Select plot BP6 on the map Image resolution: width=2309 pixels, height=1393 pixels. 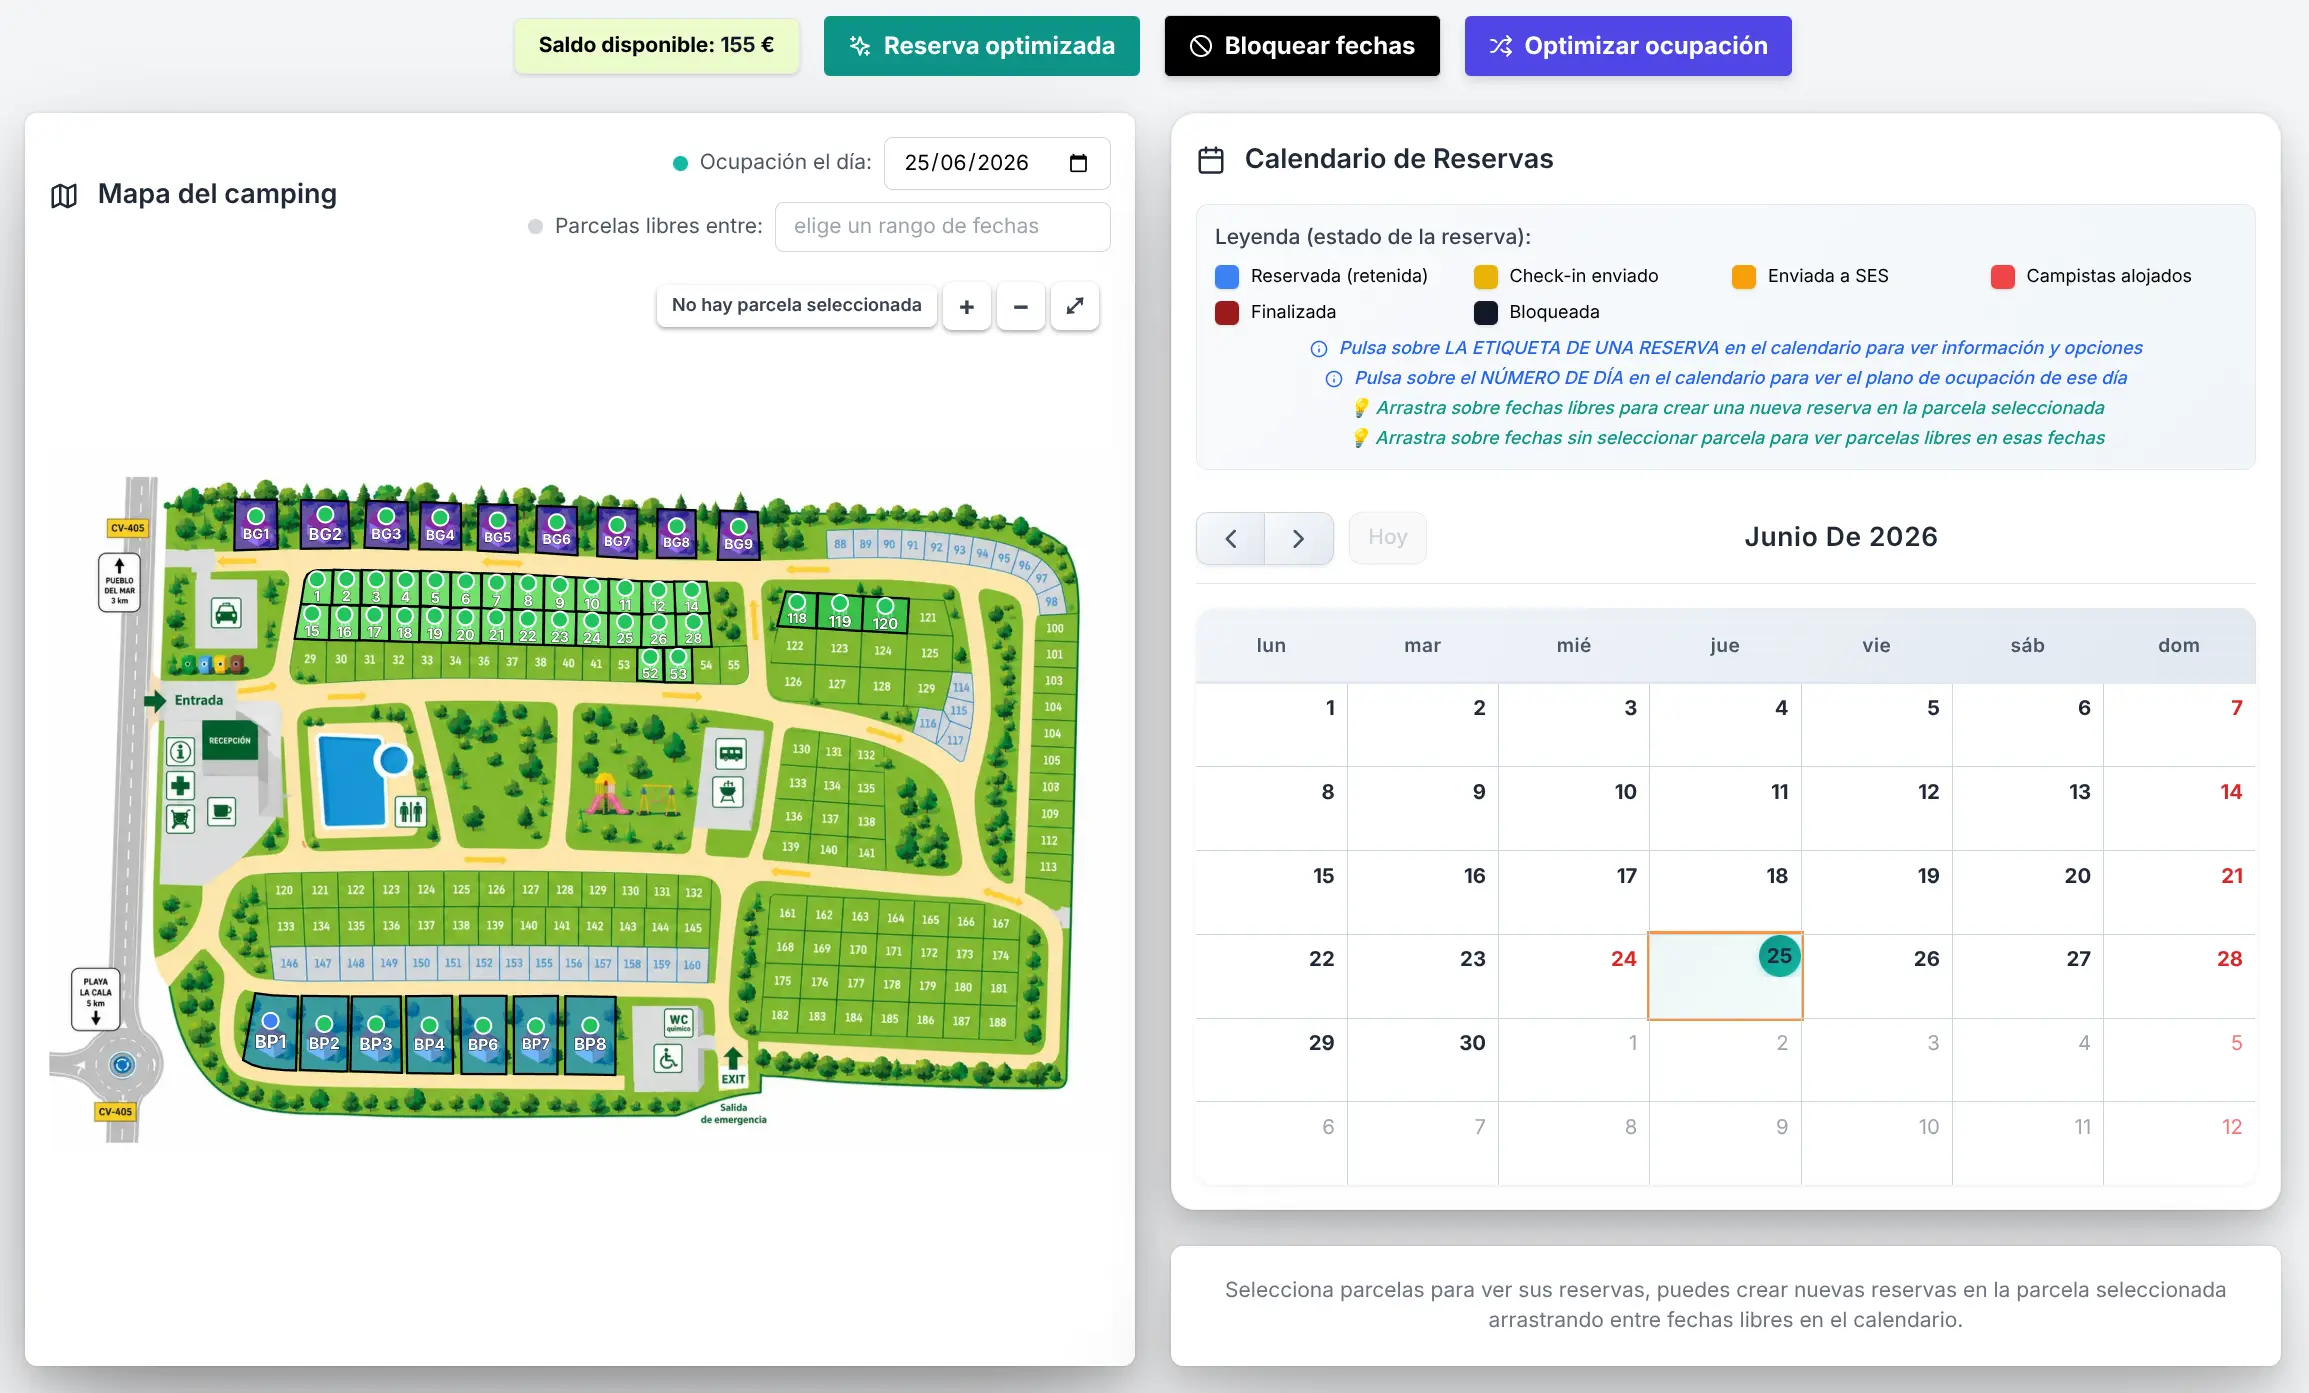483,1035
